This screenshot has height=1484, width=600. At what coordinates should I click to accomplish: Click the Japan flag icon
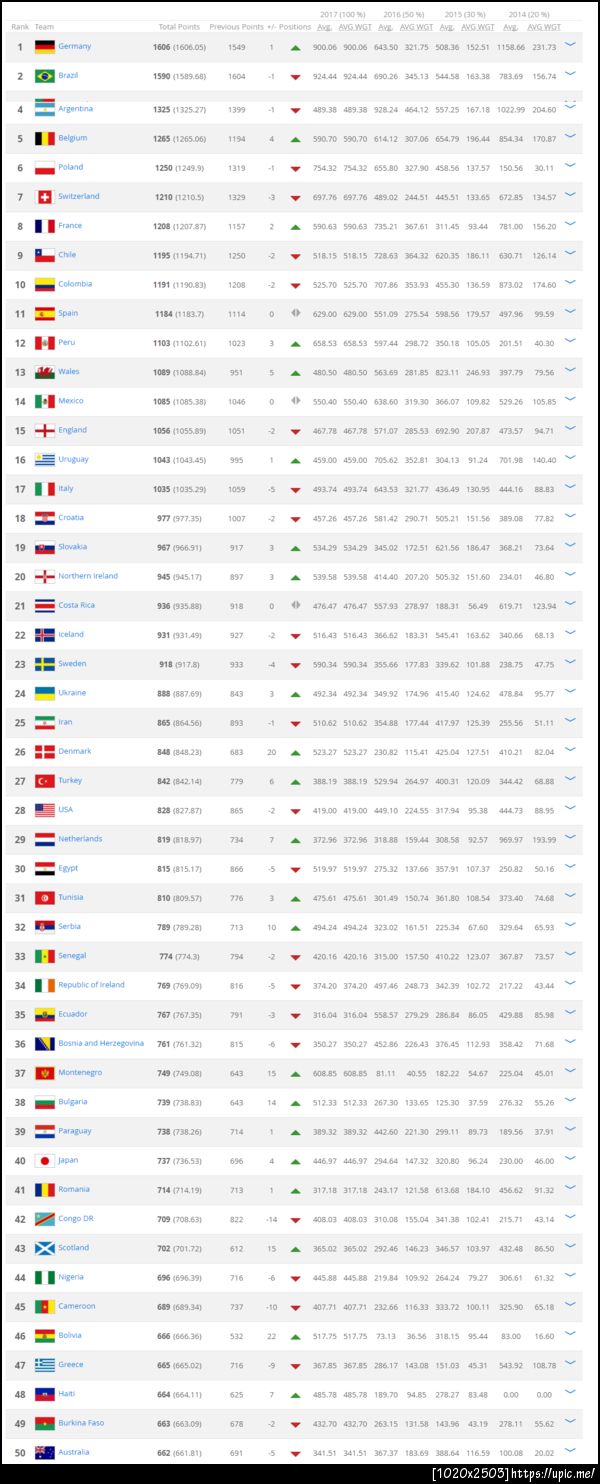44,1161
